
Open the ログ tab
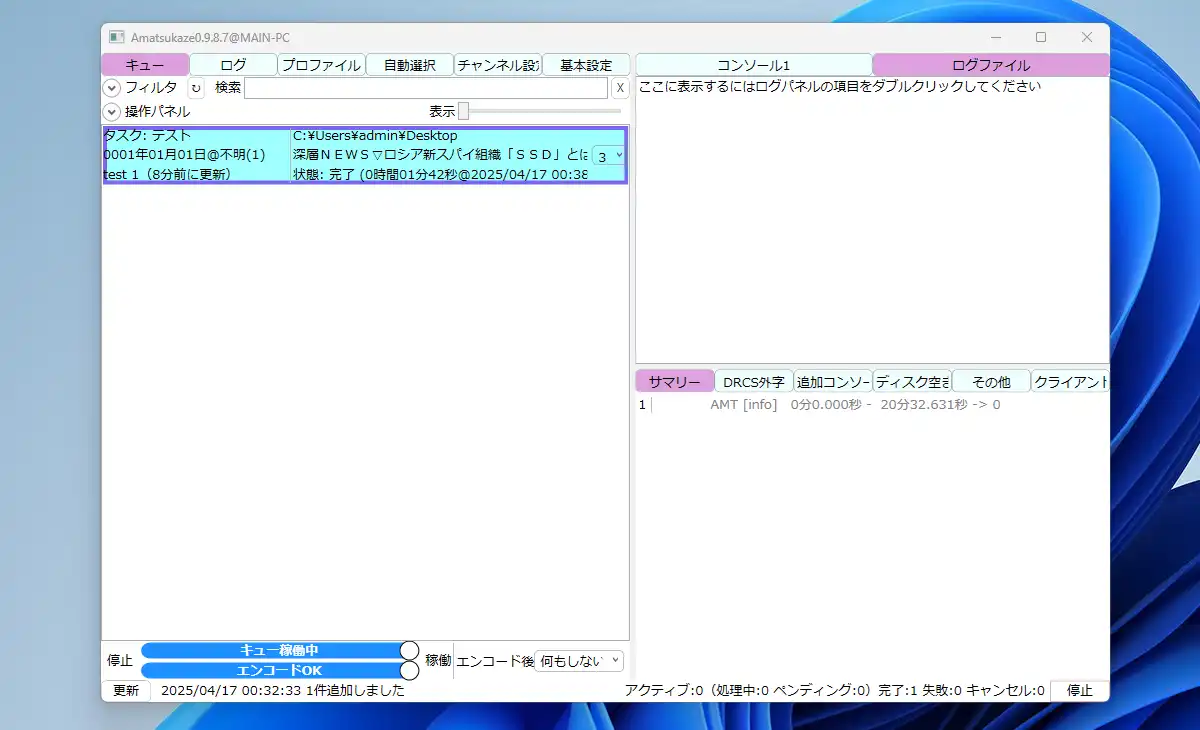coord(233,65)
